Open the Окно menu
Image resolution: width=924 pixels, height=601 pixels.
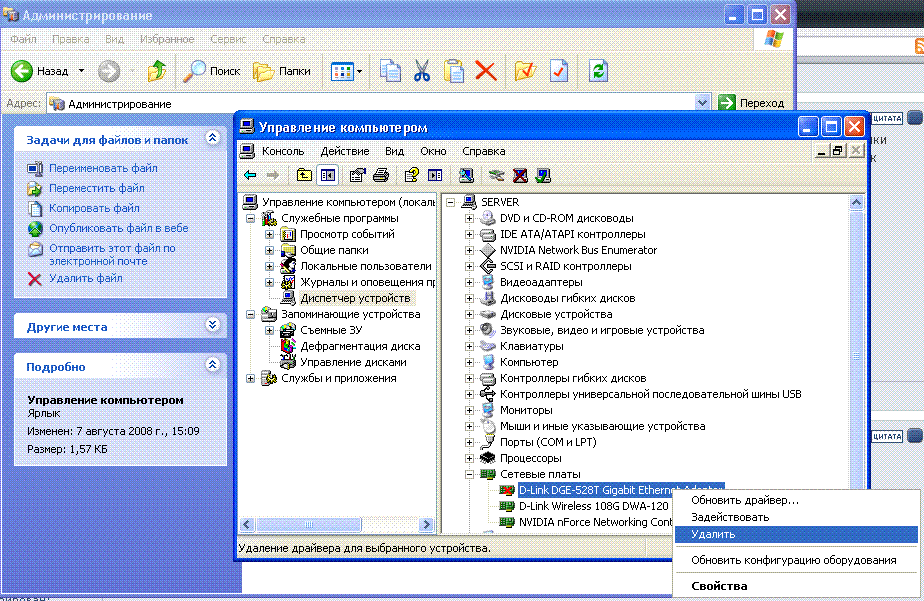pos(433,151)
